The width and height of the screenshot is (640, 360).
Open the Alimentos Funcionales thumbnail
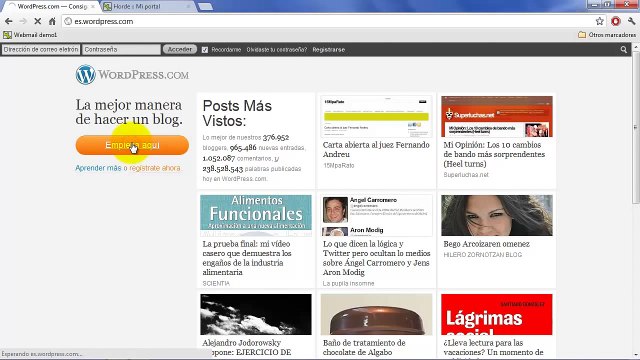click(256, 215)
